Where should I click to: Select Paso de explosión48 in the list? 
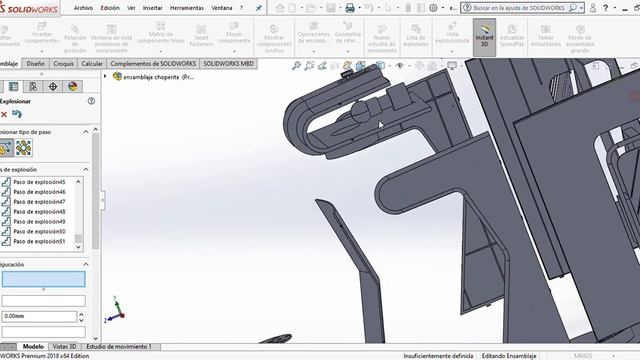click(39, 212)
